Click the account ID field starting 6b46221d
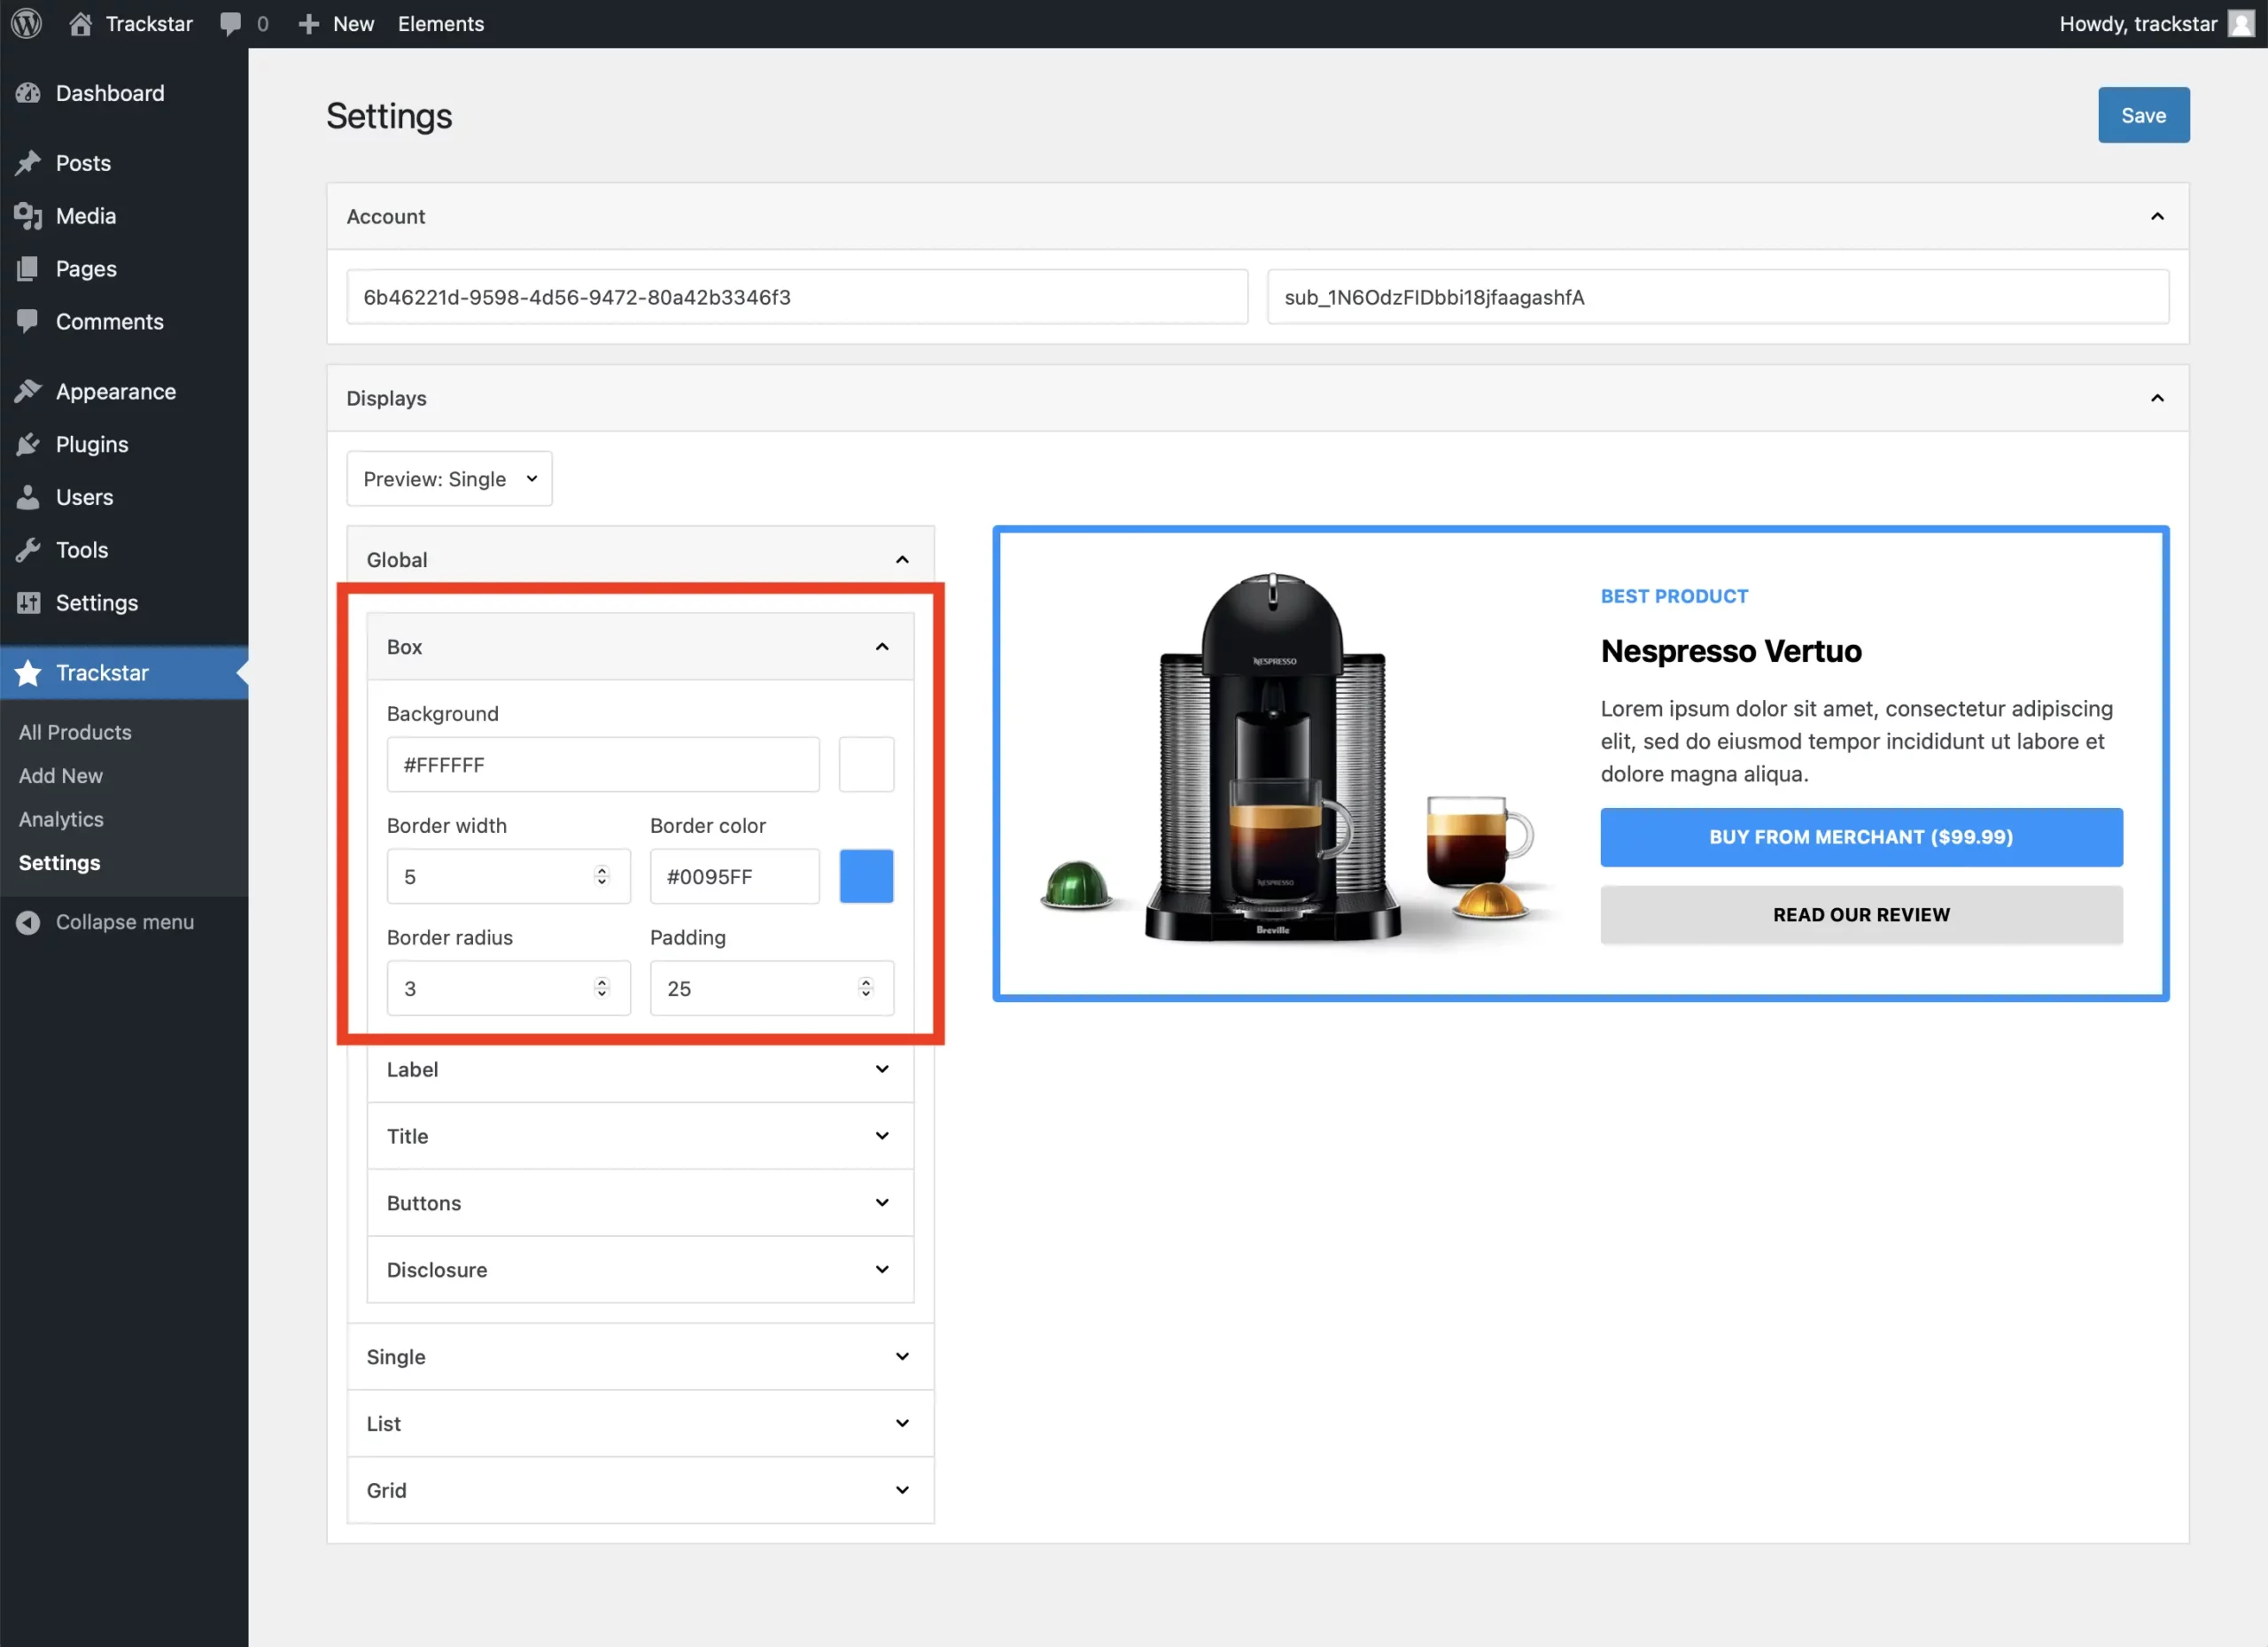 [x=797, y=297]
